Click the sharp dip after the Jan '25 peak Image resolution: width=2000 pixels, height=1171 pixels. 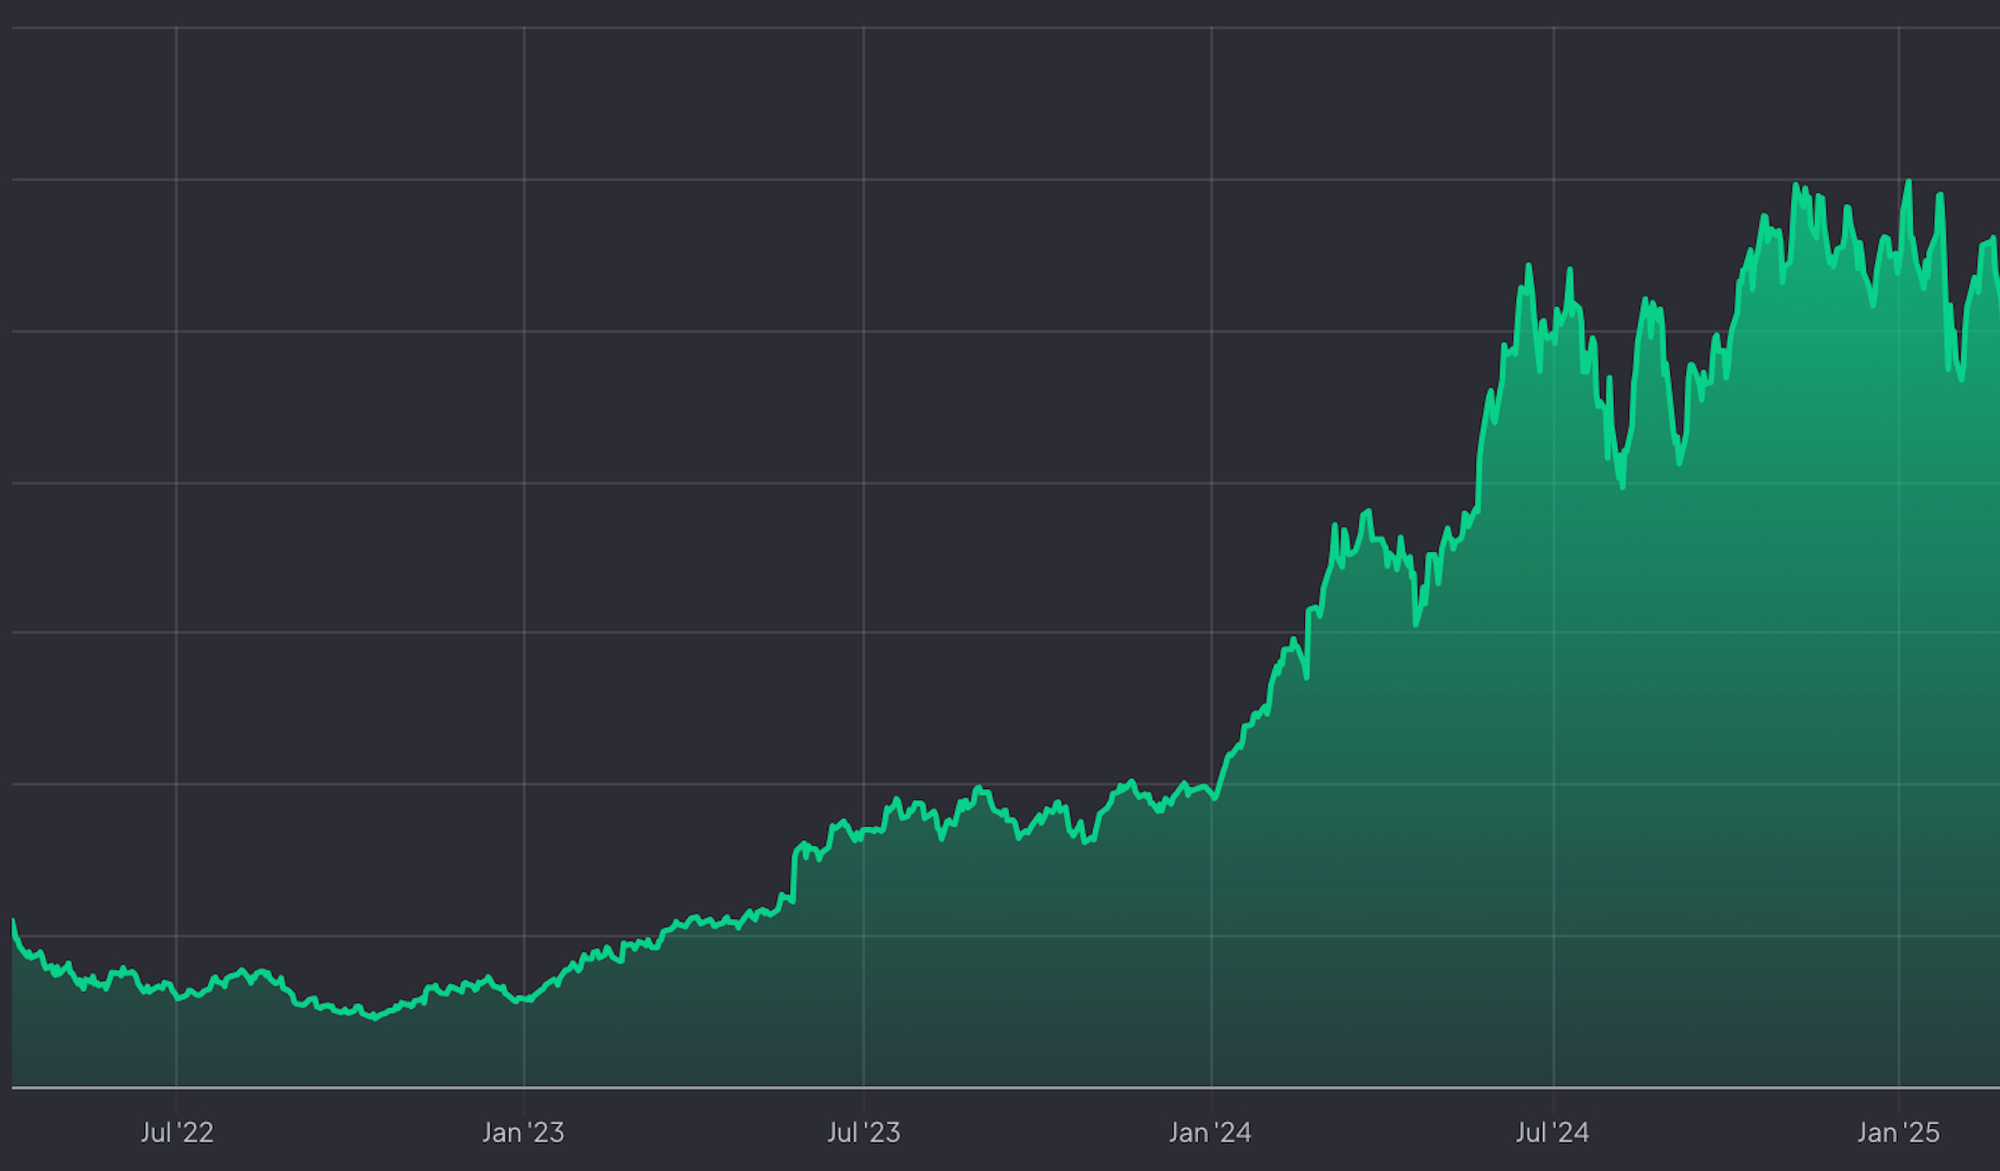coord(1961,378)
